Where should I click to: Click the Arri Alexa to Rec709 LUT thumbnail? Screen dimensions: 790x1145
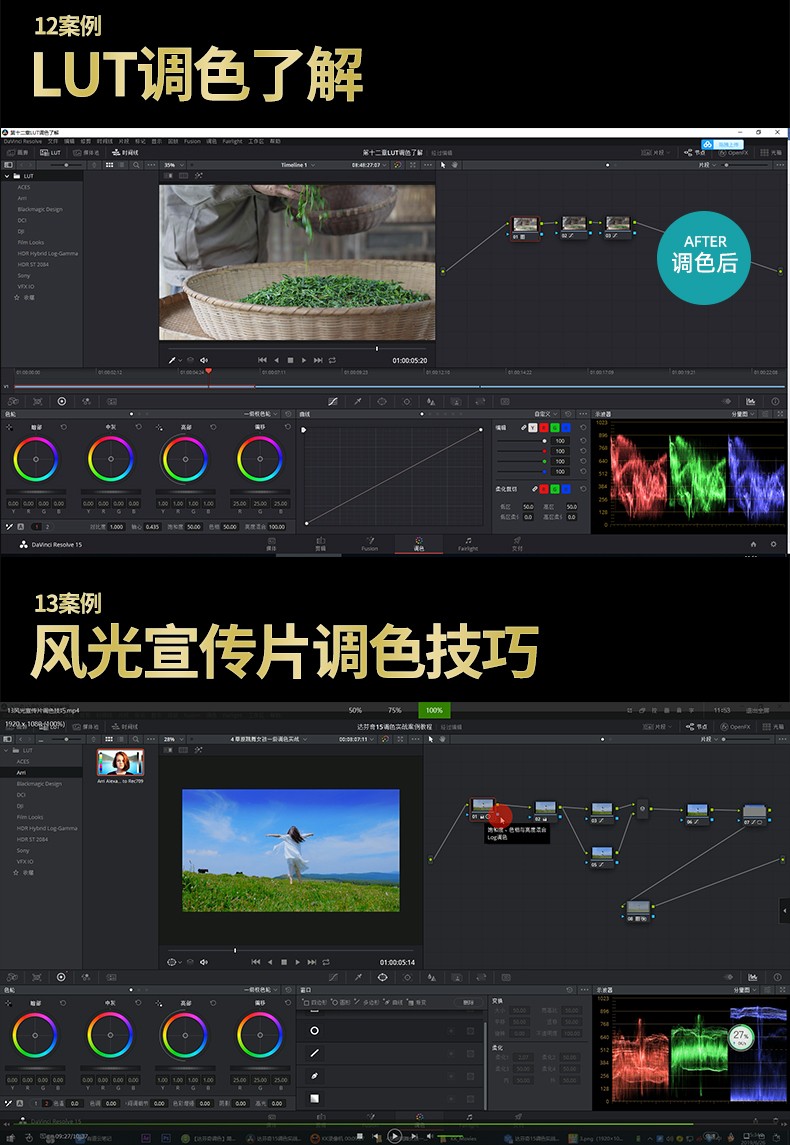pyautogui.click(x=120, y=762)
